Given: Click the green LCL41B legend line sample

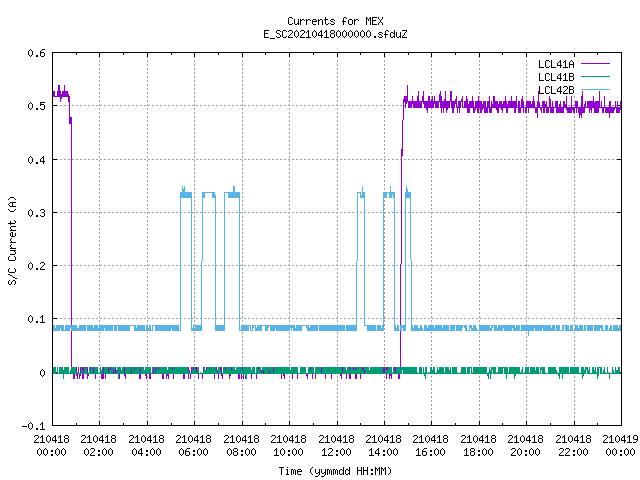Looking at the screenshot, I should 596,76.
